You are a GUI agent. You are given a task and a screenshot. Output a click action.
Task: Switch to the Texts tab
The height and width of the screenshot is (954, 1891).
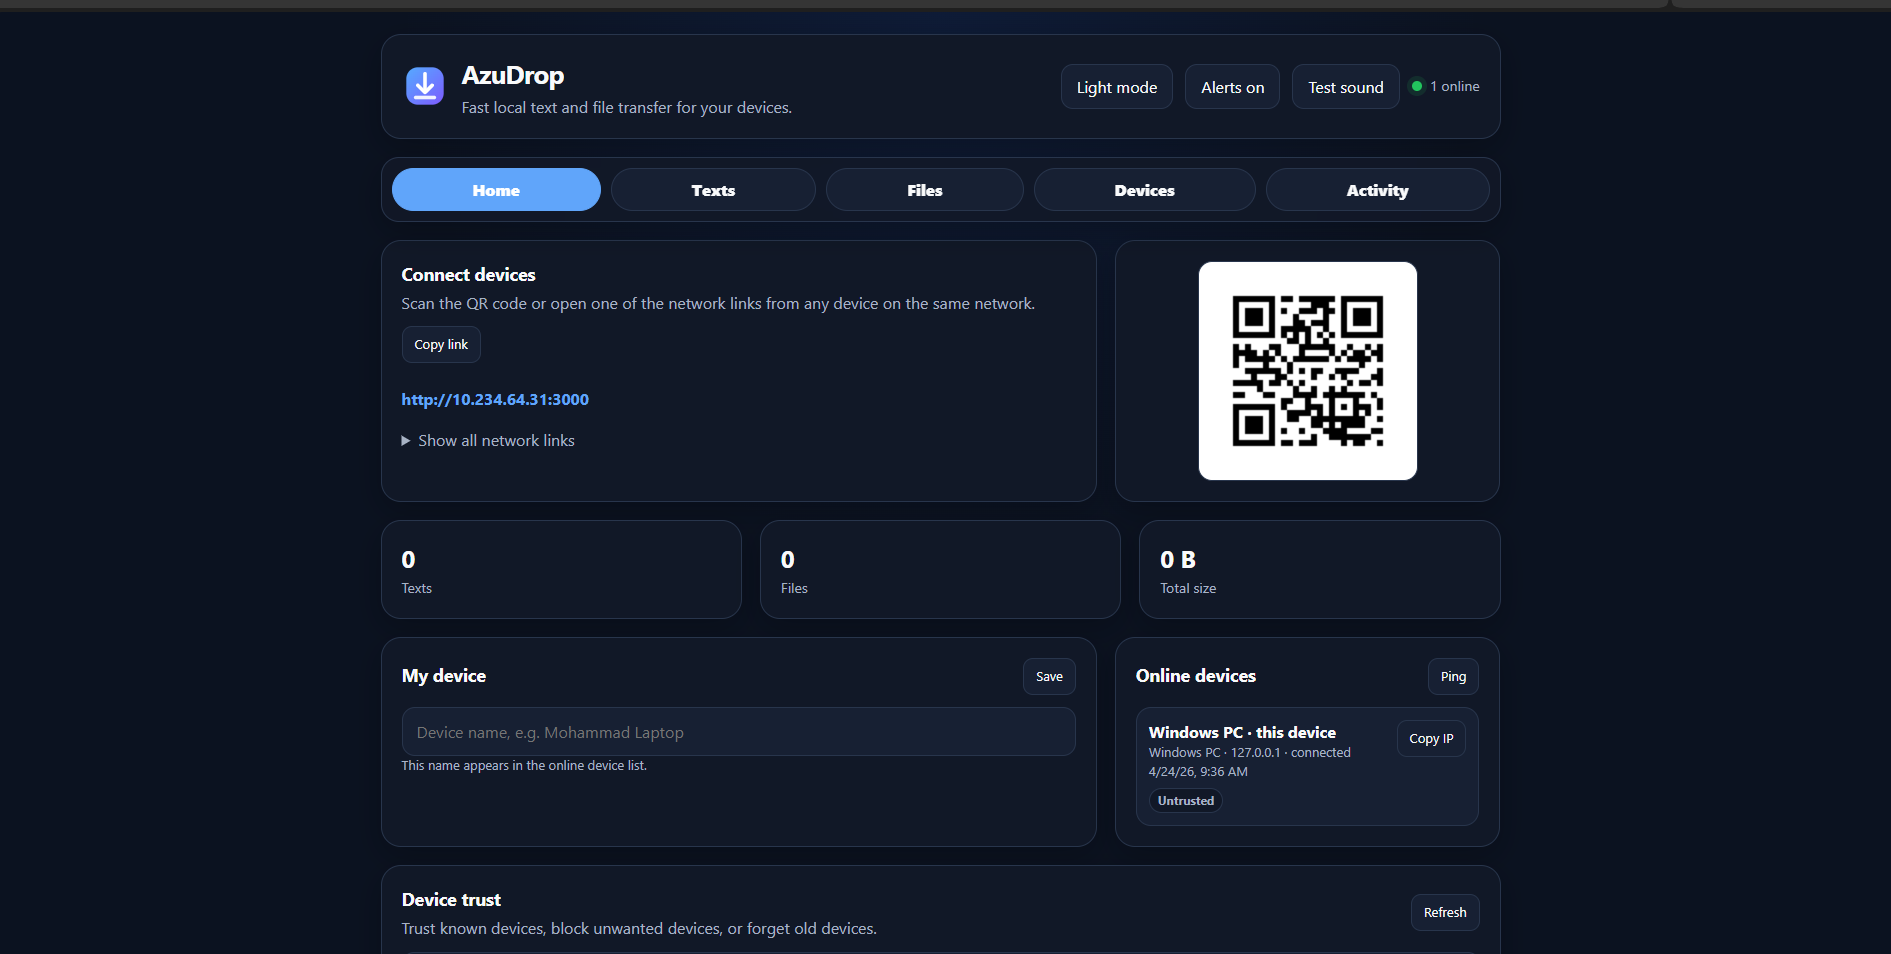[713, 190]
